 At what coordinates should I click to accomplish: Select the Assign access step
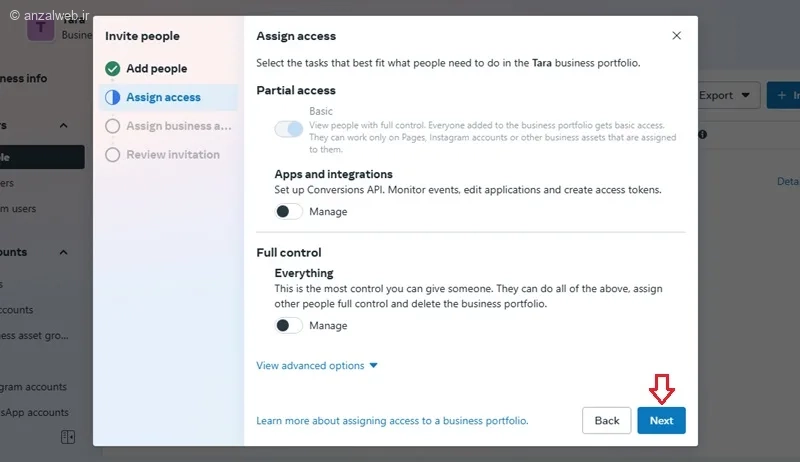click(163, 98)
